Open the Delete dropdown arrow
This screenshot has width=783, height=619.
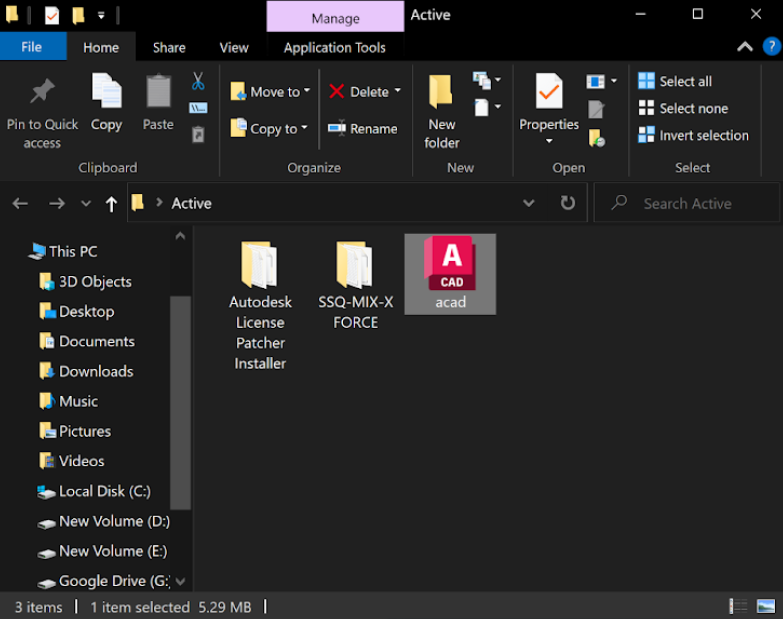pyautogui.click(x=397, y=91)
